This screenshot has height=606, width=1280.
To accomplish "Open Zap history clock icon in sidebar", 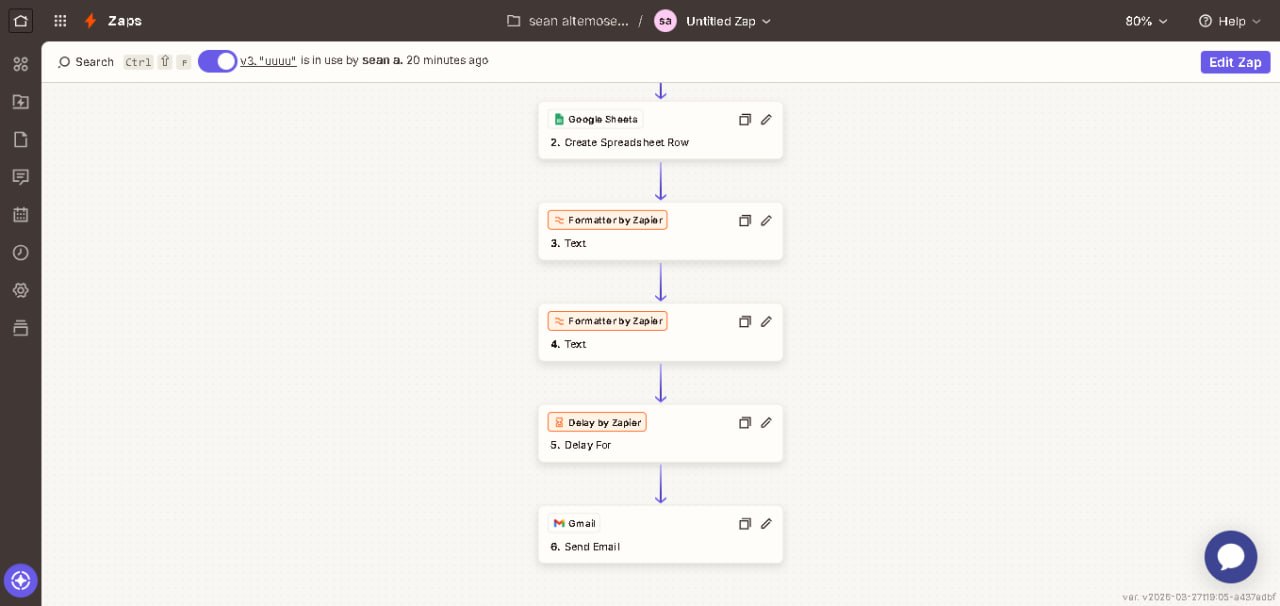I will click(x=20, y=253).
